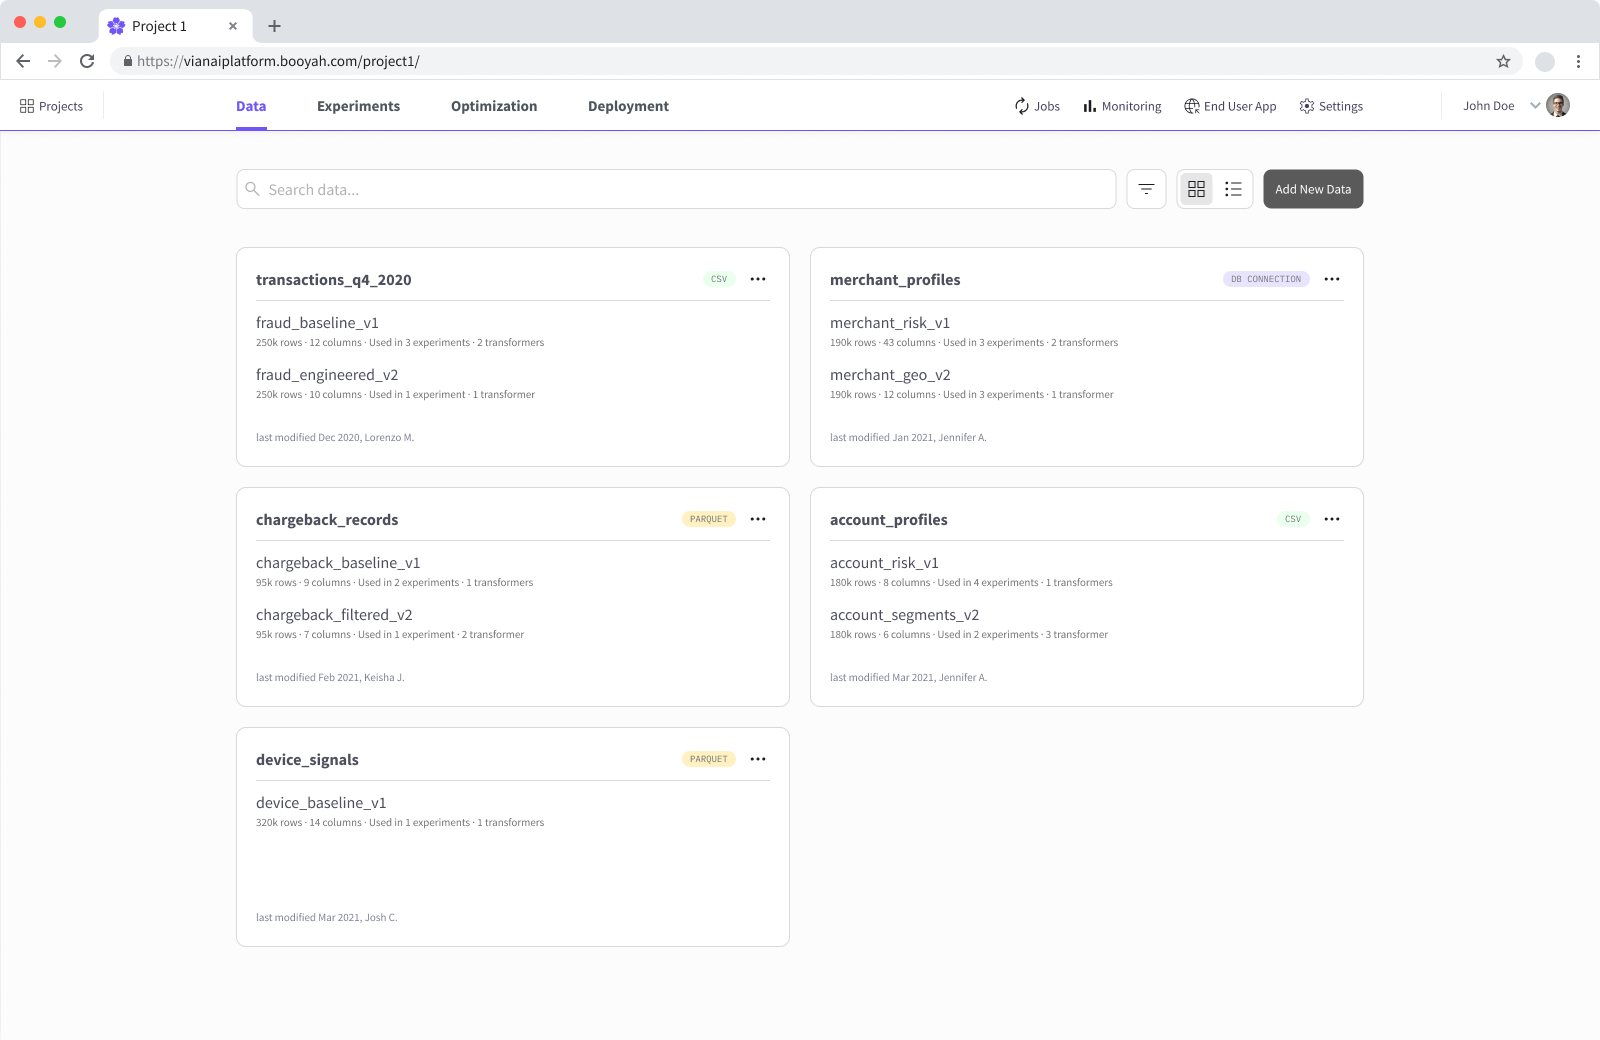Open the filter options icon
Image resolution: width=1600 pixels, height=1040 pixels.
coord(1146,189)
